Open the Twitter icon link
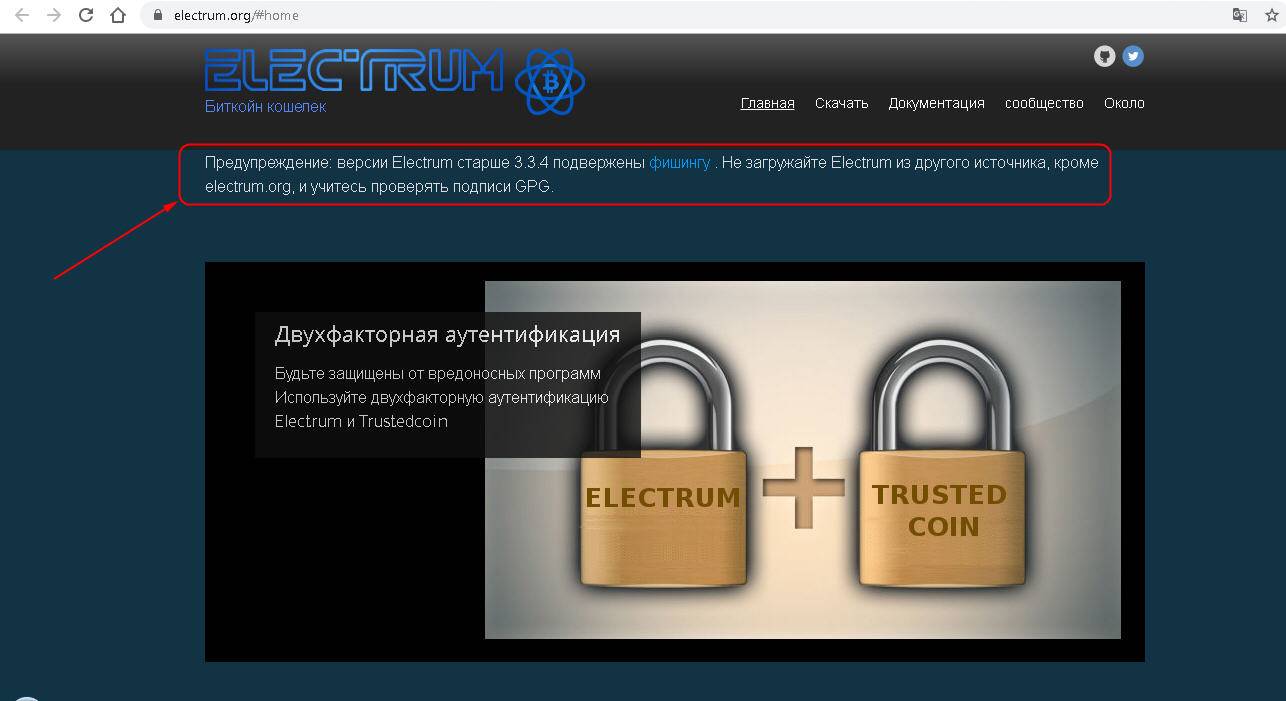Viewport: 1286px width, 701px height. (x=1133, y=56)
